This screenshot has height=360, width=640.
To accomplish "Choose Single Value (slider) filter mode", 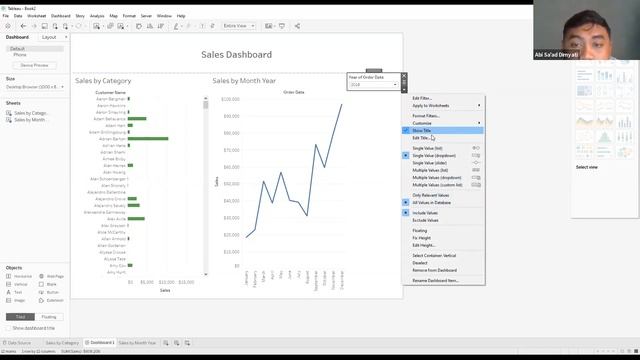I will [443, 163].
